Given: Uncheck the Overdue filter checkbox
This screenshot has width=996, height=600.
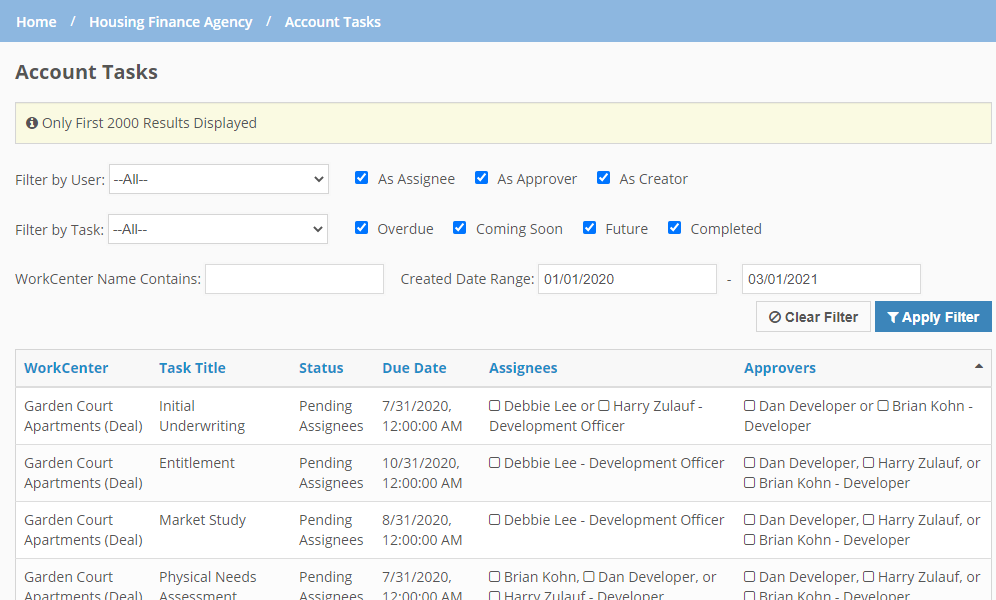Looking at the screenshot, I should pyautogui.click(x=362, y=228).
